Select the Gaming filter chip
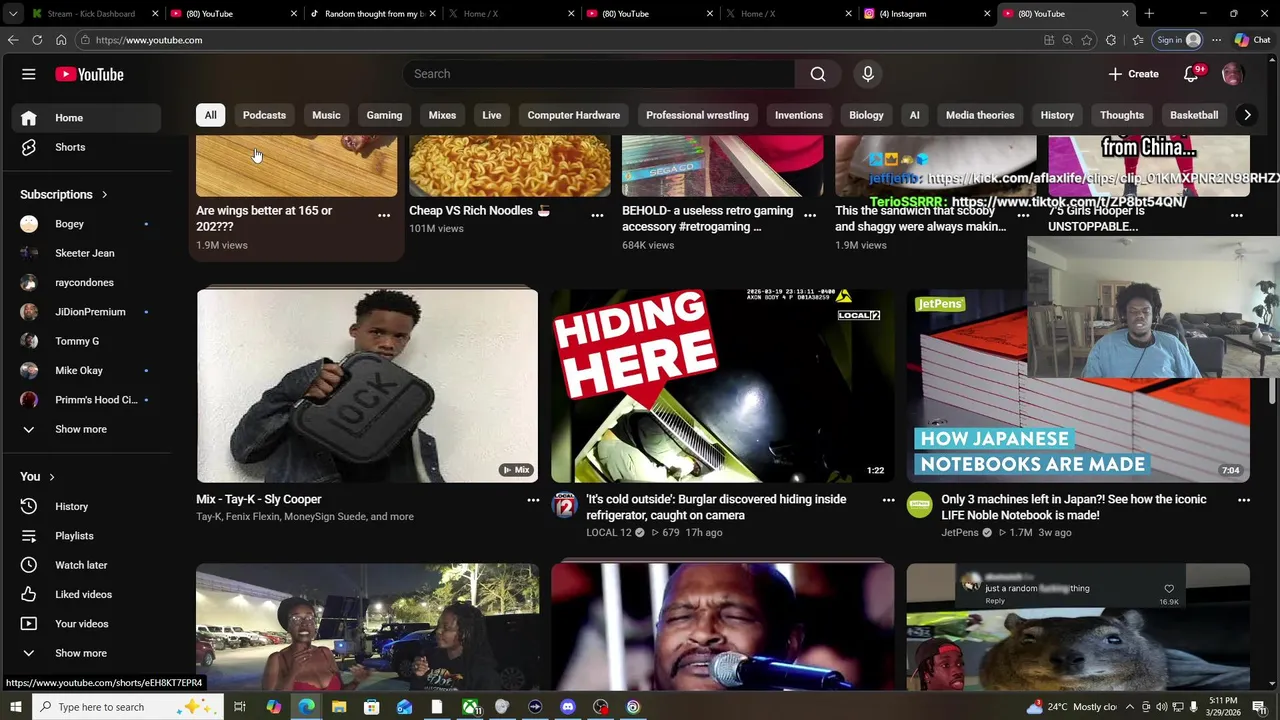Viewport: 1280px width, 720px height. coord(384,115)
